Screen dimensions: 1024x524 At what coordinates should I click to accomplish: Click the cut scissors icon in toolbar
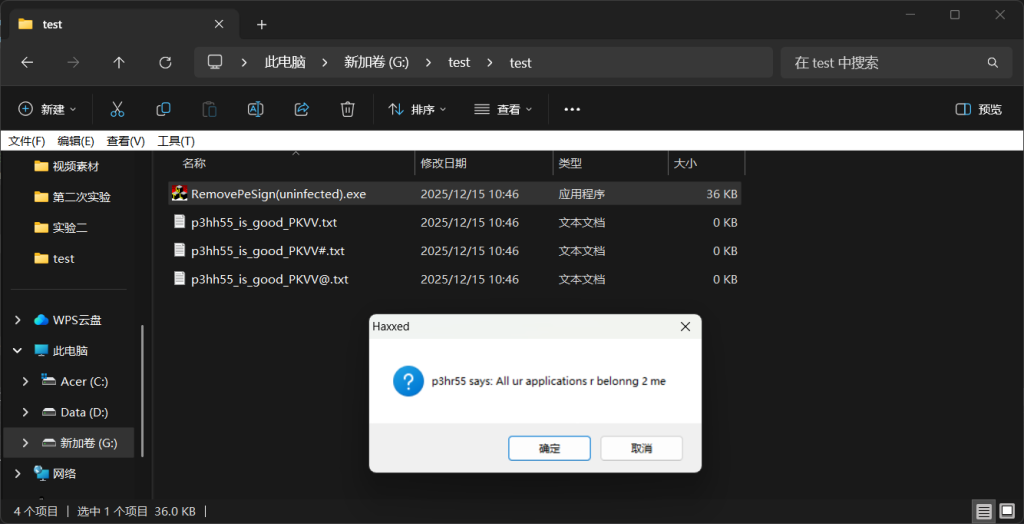tap(117, 109)
